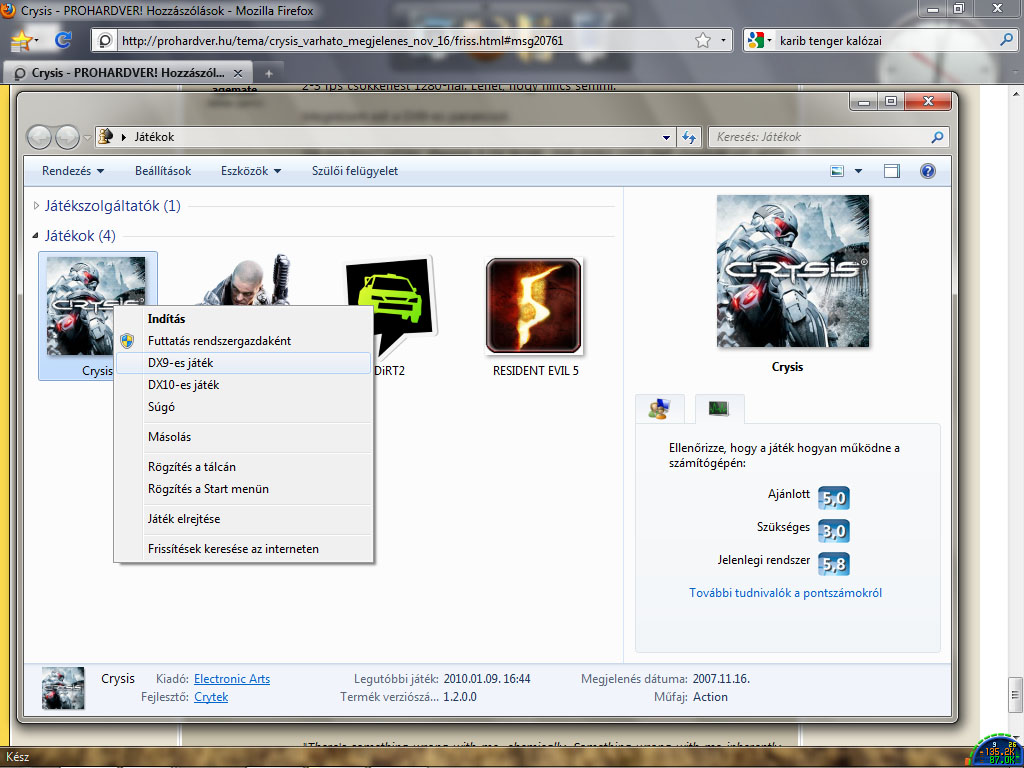The height and width of the screenshot is (768, 1024).
Task: Click the Jelenlegi rendszer 5,8 score badge
Action: 834,564
